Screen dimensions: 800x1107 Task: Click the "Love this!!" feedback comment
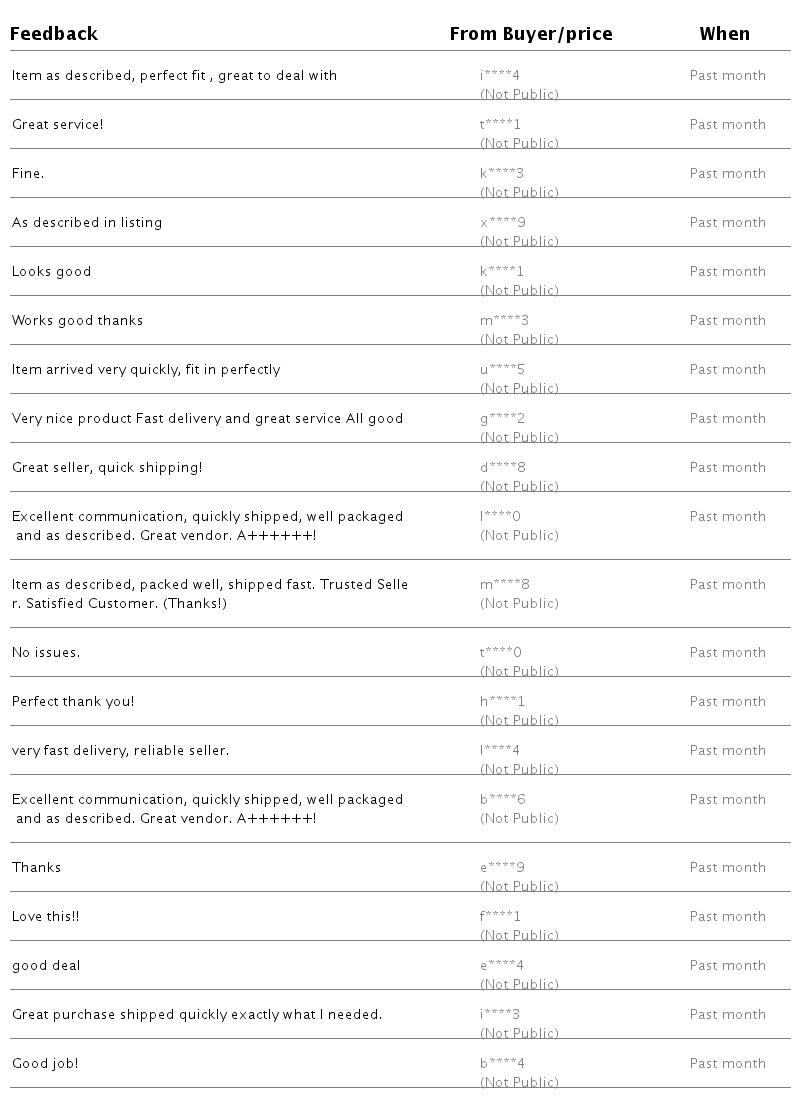[x=45, y=917]
